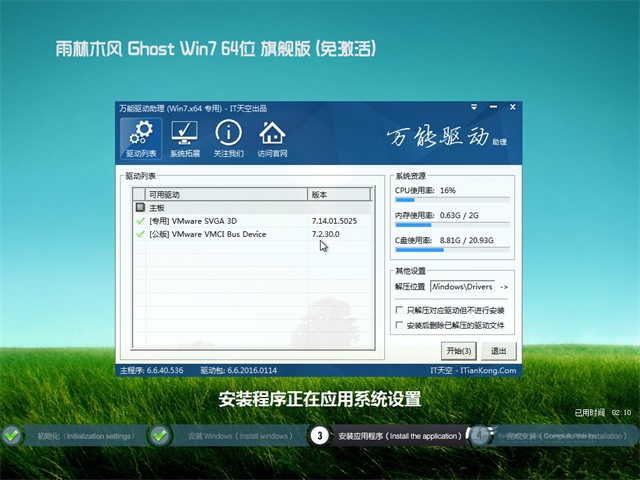The image size is (640, 480).
Task: Click the 内存使用率 0.63G / 2G value
Action: [x=459, y=216]
